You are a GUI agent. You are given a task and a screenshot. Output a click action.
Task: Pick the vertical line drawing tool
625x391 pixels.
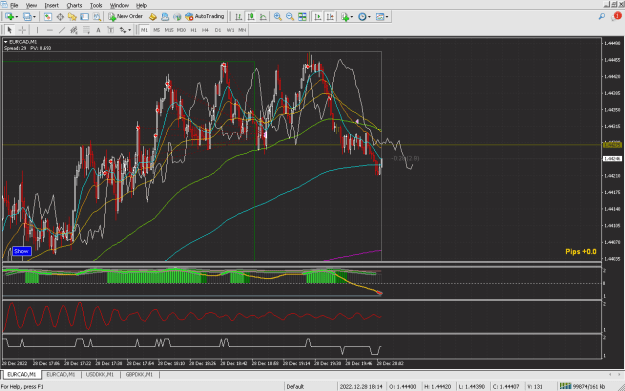pyautogui.click(x=37, y=30)
